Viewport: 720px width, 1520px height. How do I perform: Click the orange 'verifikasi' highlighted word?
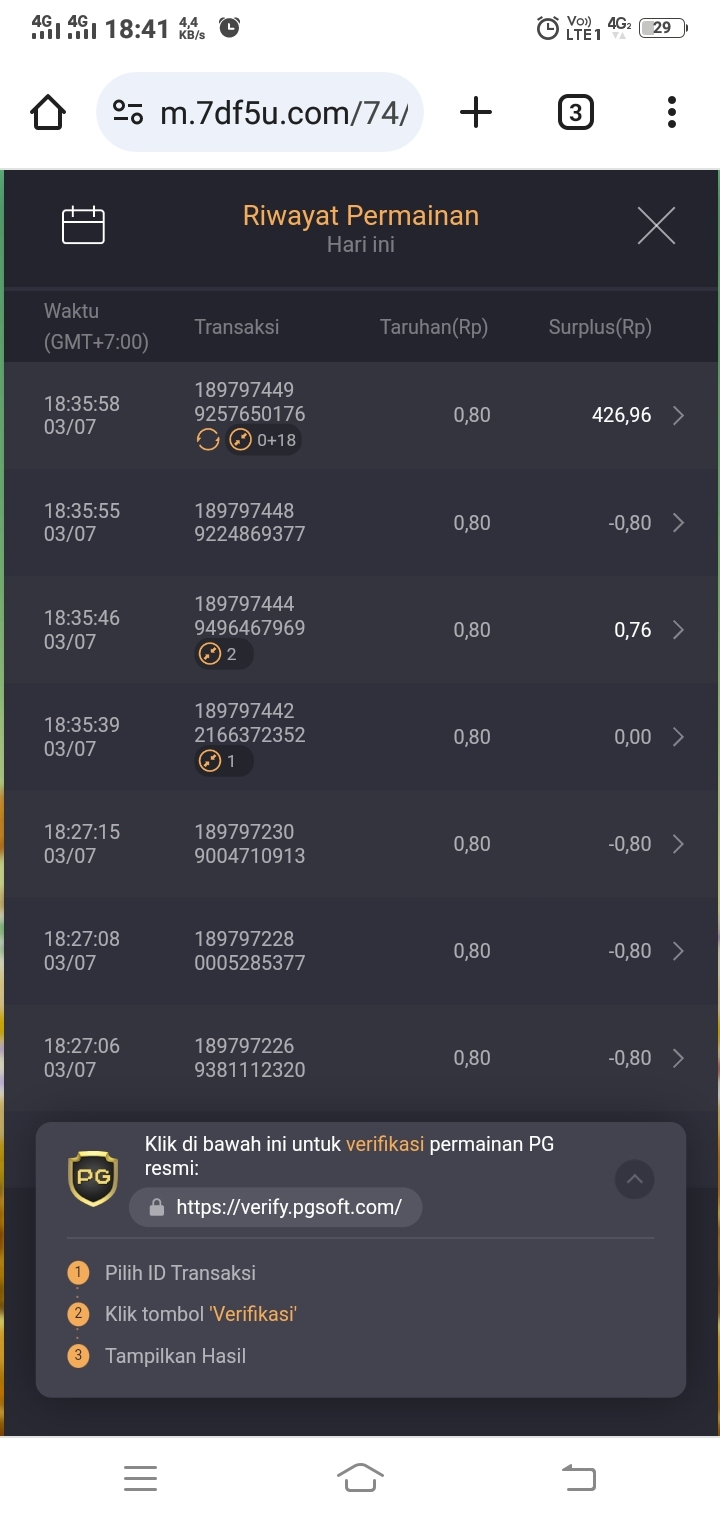coord(385,1144)
